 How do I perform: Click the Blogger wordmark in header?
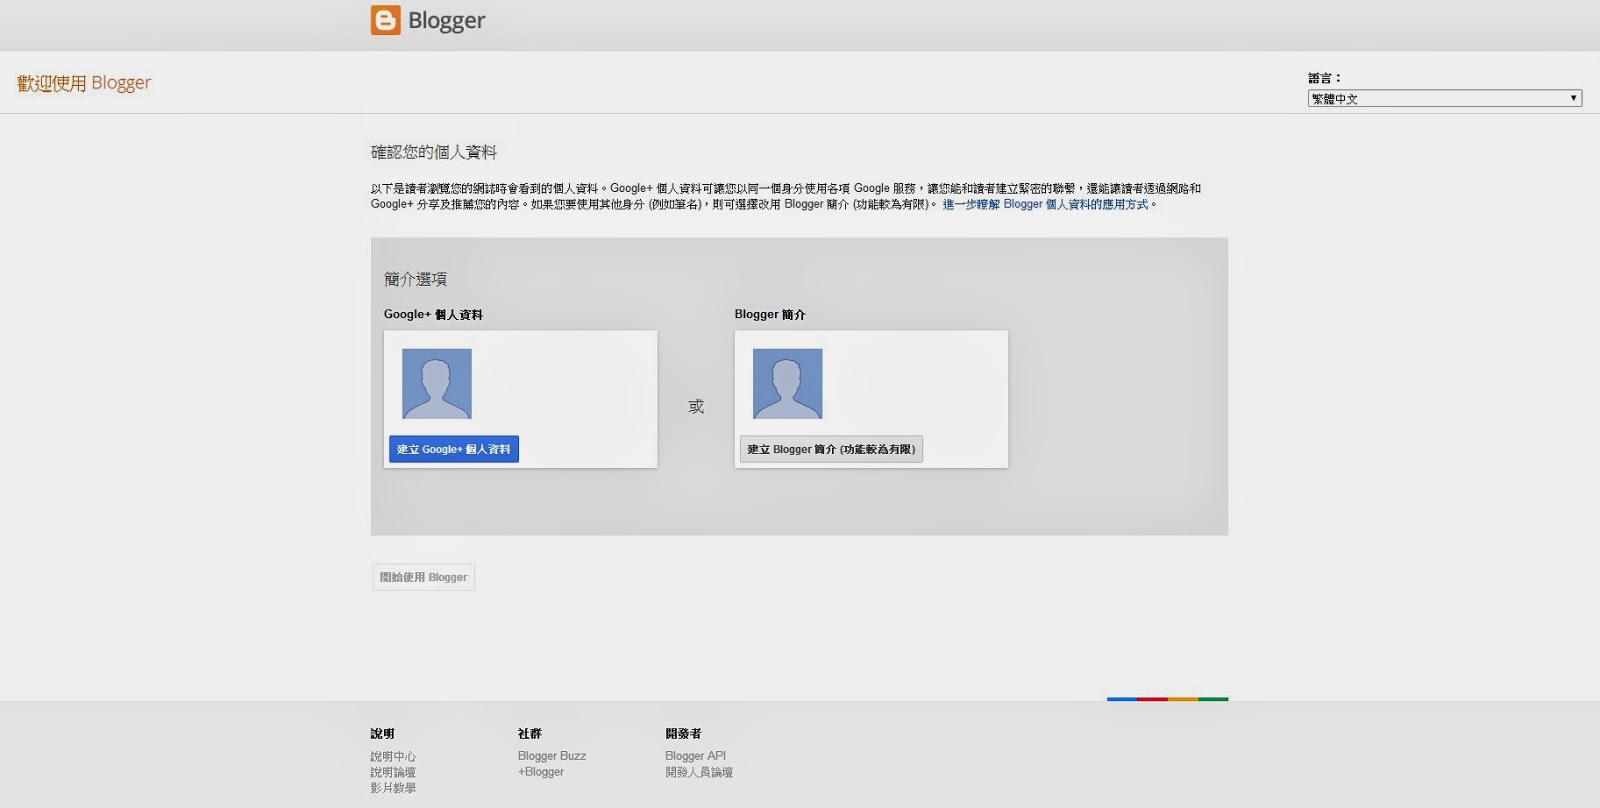point(446,21)
